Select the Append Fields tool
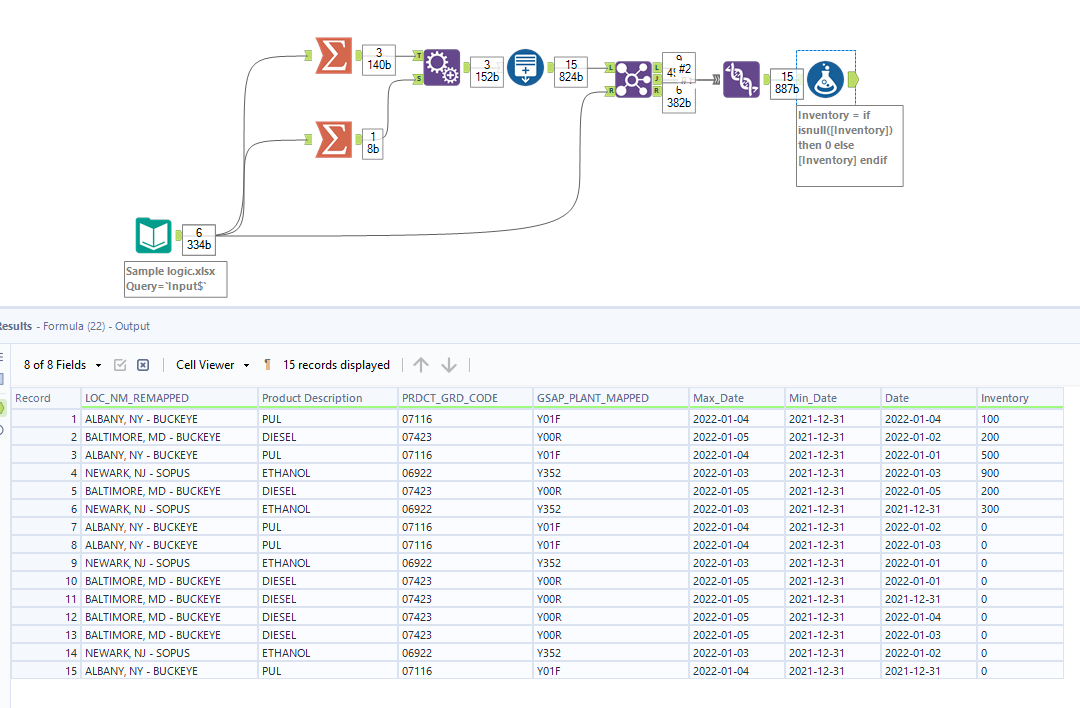 coord(441,68)
